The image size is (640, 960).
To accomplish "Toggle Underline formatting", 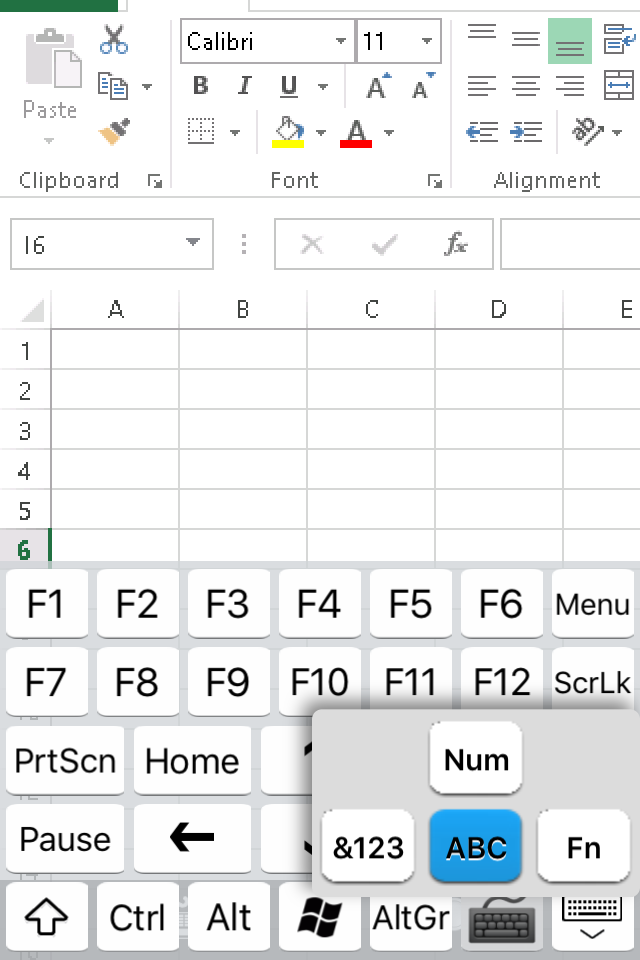I will coord(287,86).
